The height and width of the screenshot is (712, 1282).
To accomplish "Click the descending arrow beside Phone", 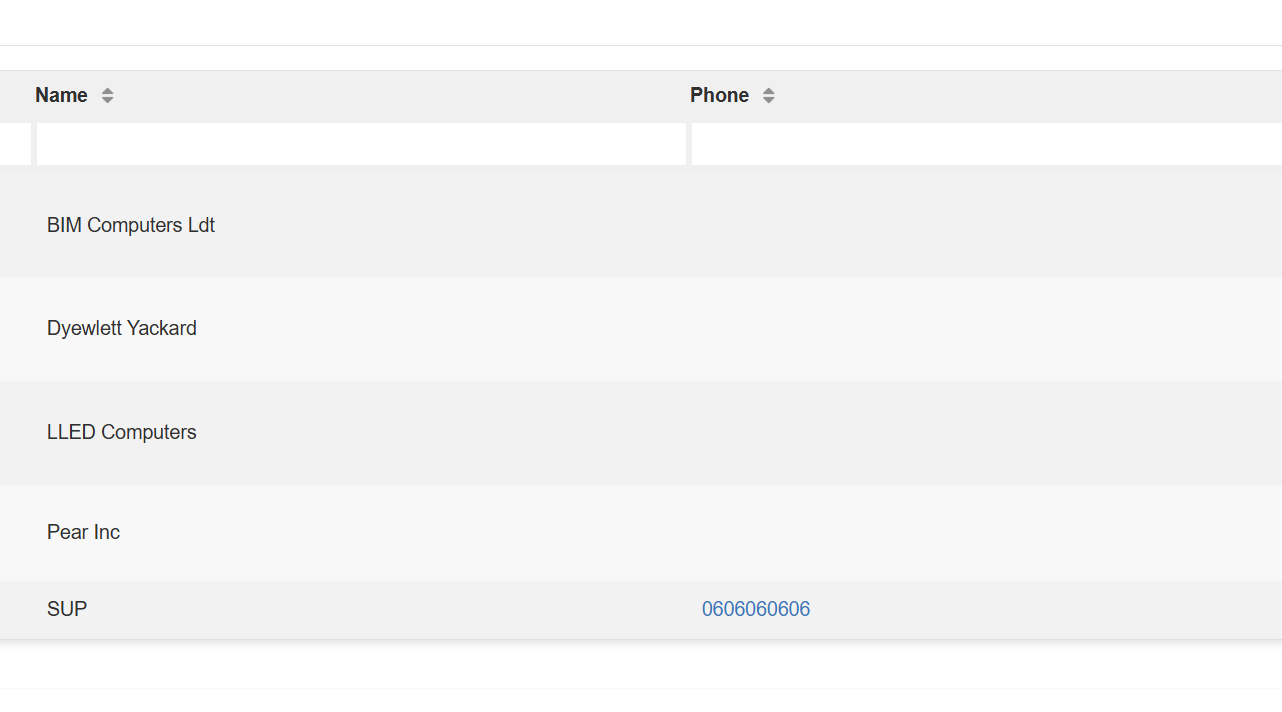I will (768, 100).
